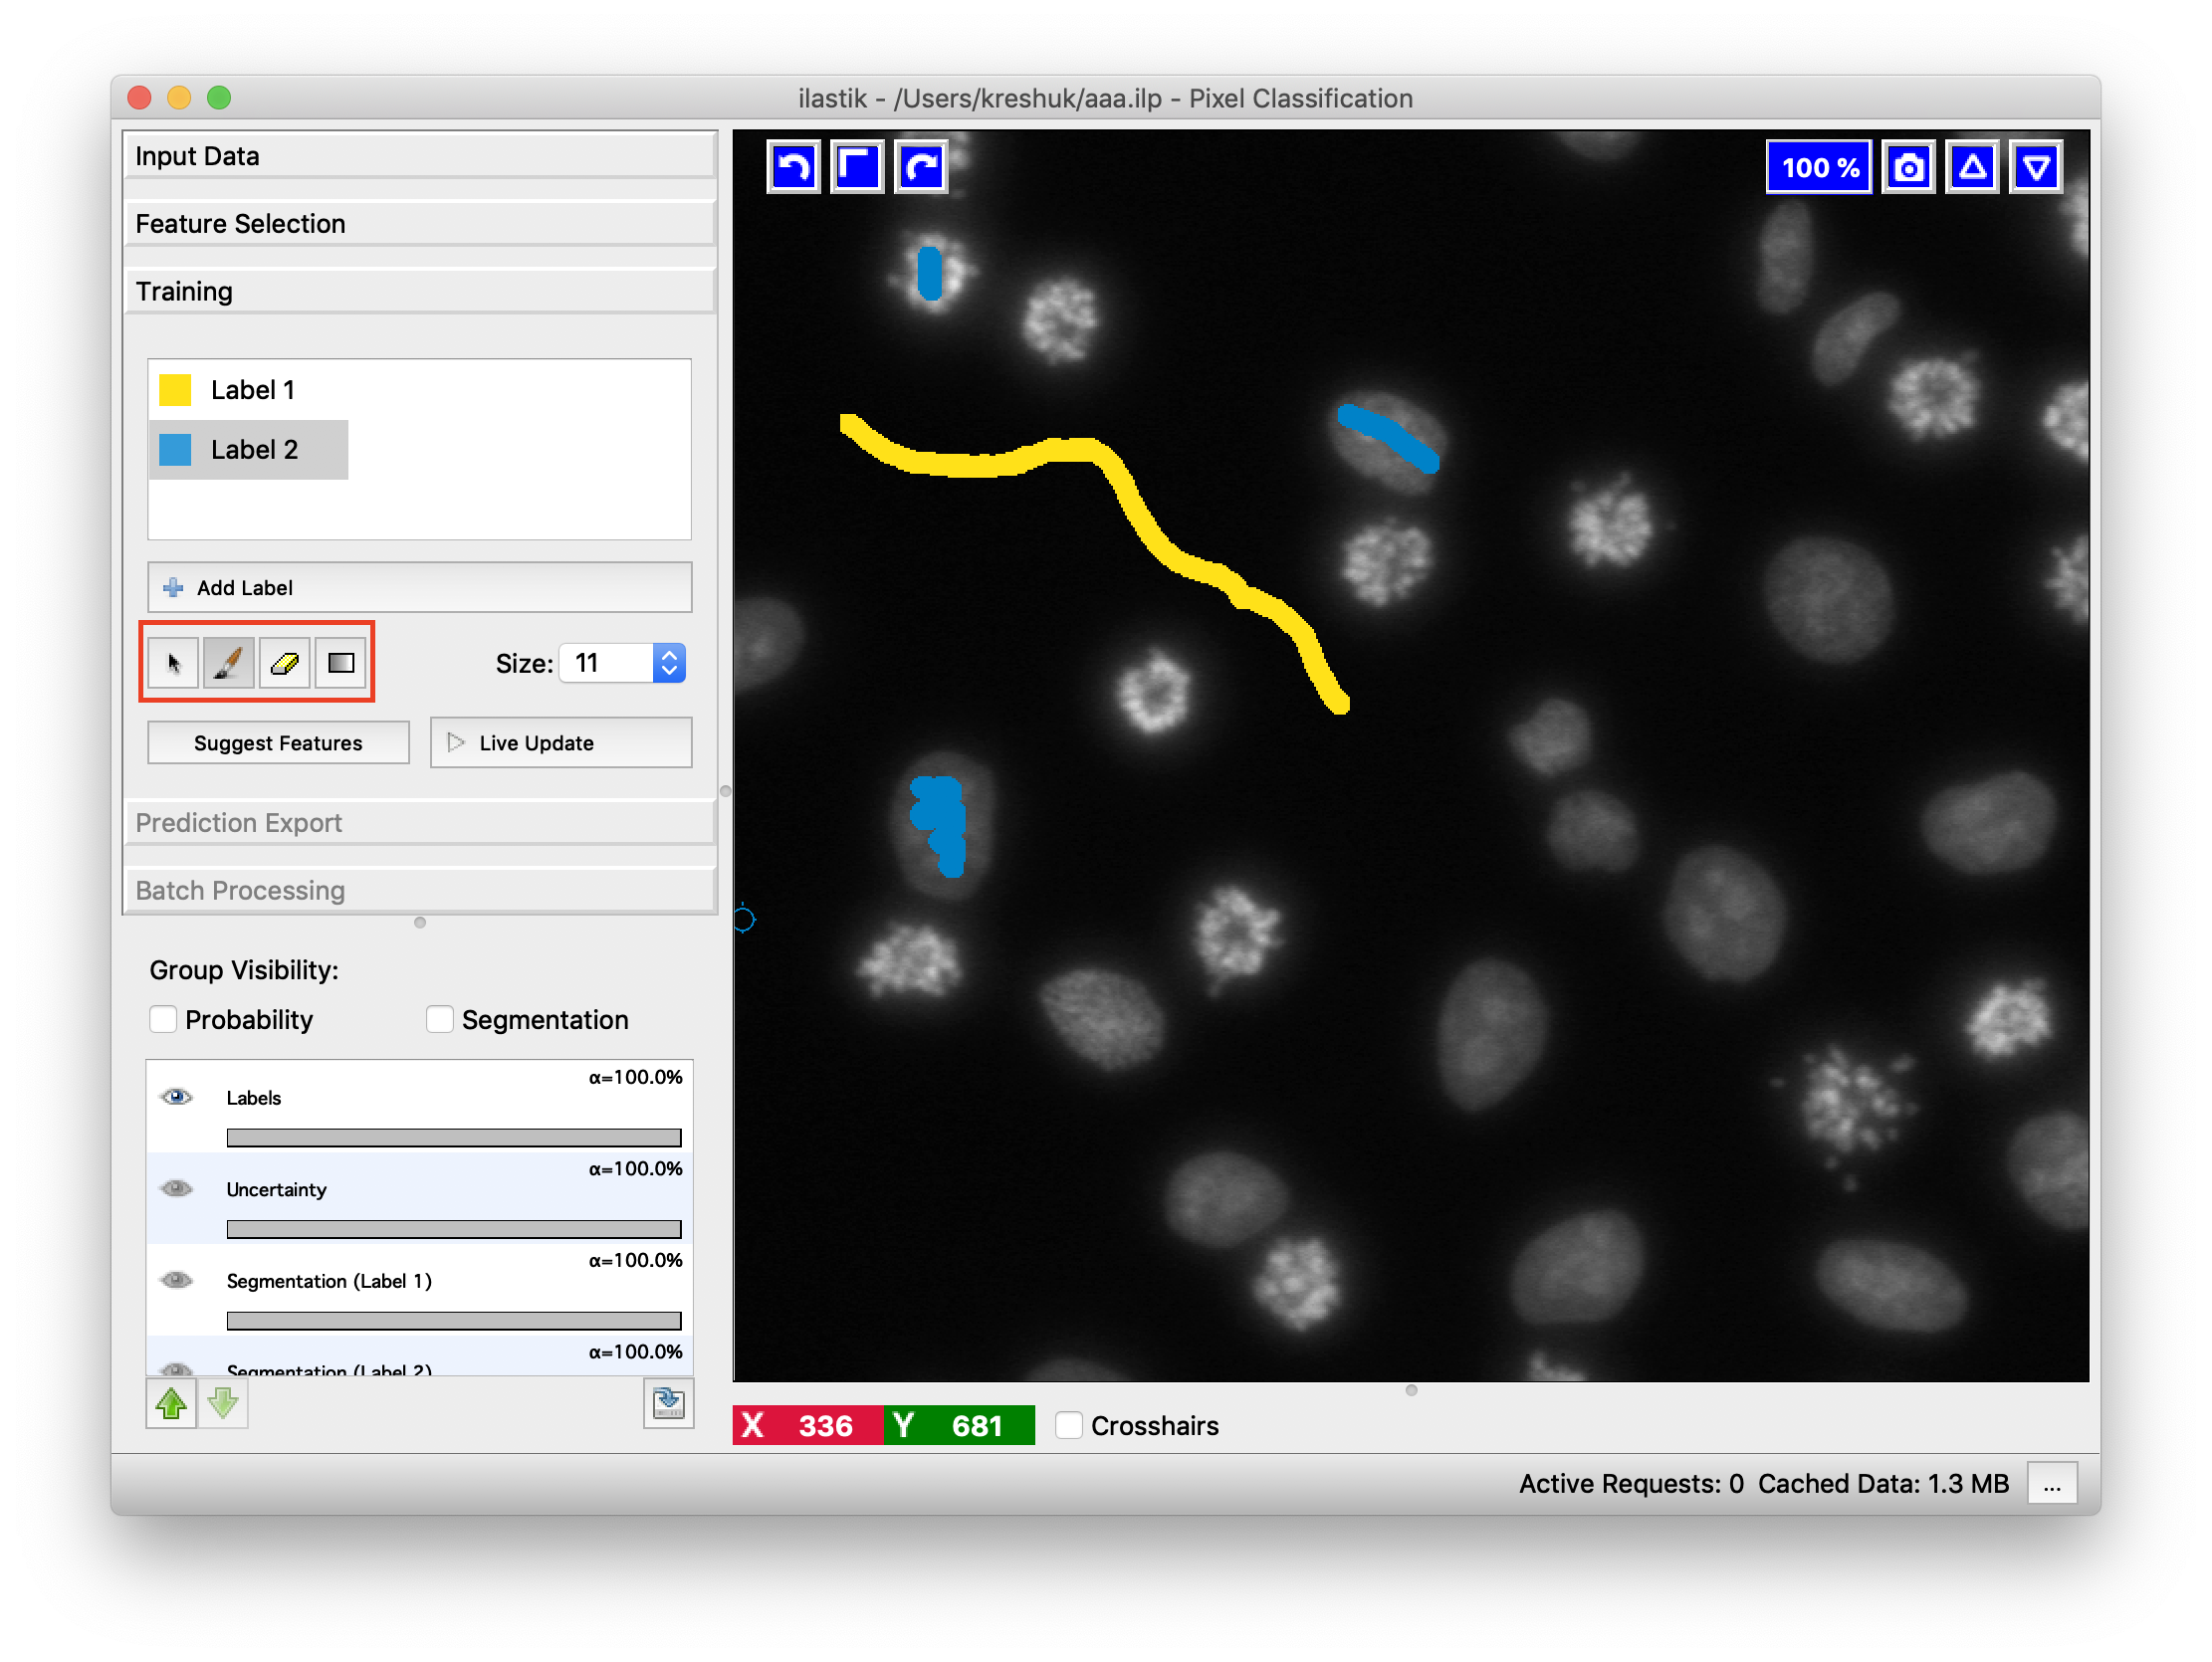
Task: Hide the Labels layer eye icon
Action: pos(177,1100)
